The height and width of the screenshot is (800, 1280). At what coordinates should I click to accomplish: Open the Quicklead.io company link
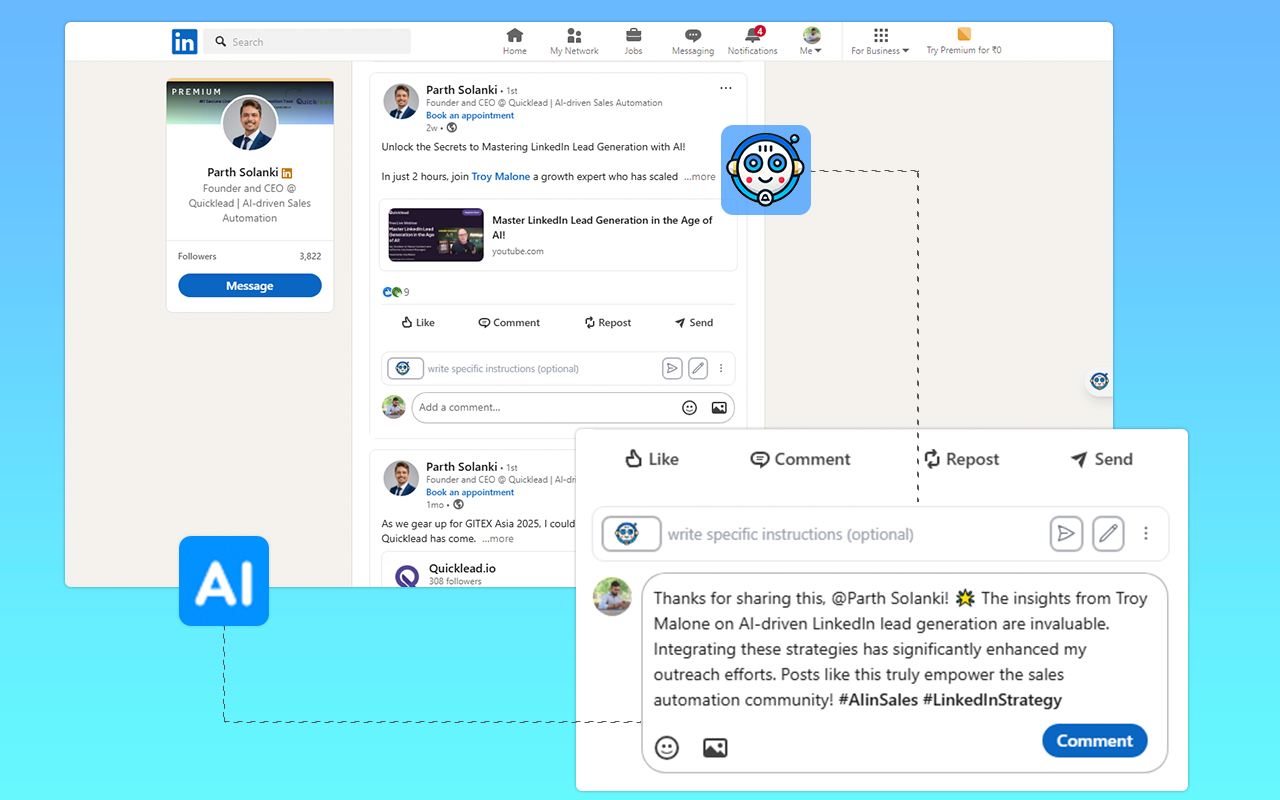click(x=462, y=568)
